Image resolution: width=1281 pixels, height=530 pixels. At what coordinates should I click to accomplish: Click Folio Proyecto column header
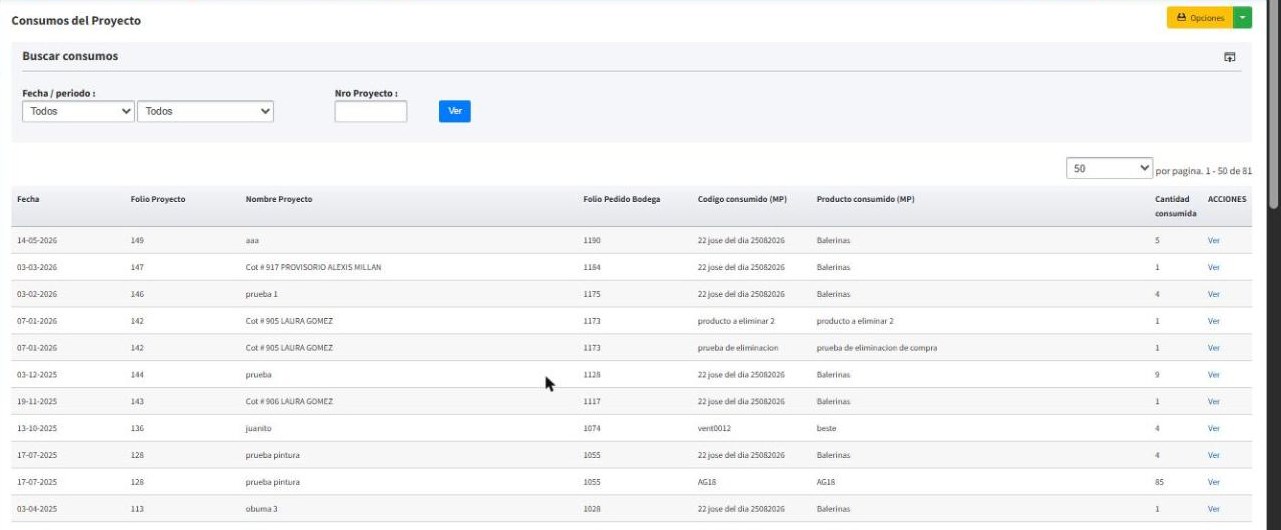(158, 199)
